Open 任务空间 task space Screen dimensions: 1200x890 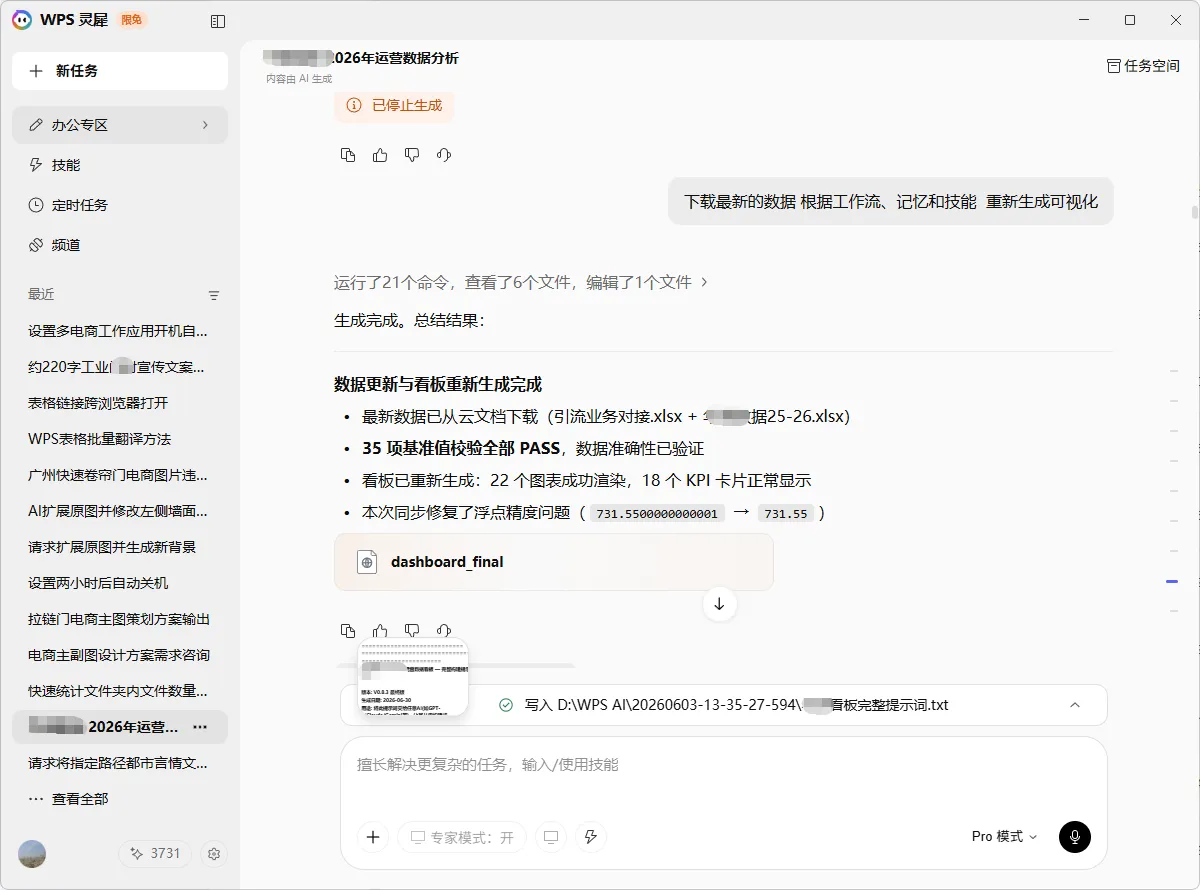pos(1143,66)
